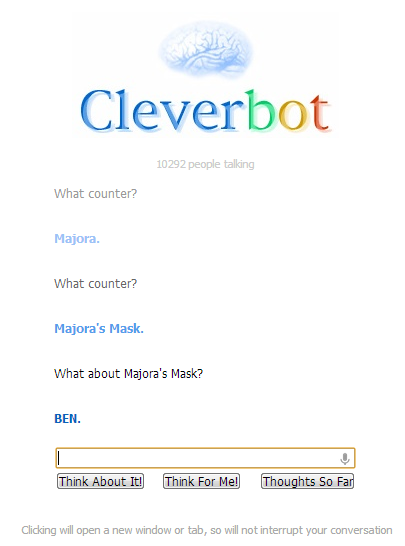Click the number 10292 in the talking count
405x546 pixels.
point(171,164)
